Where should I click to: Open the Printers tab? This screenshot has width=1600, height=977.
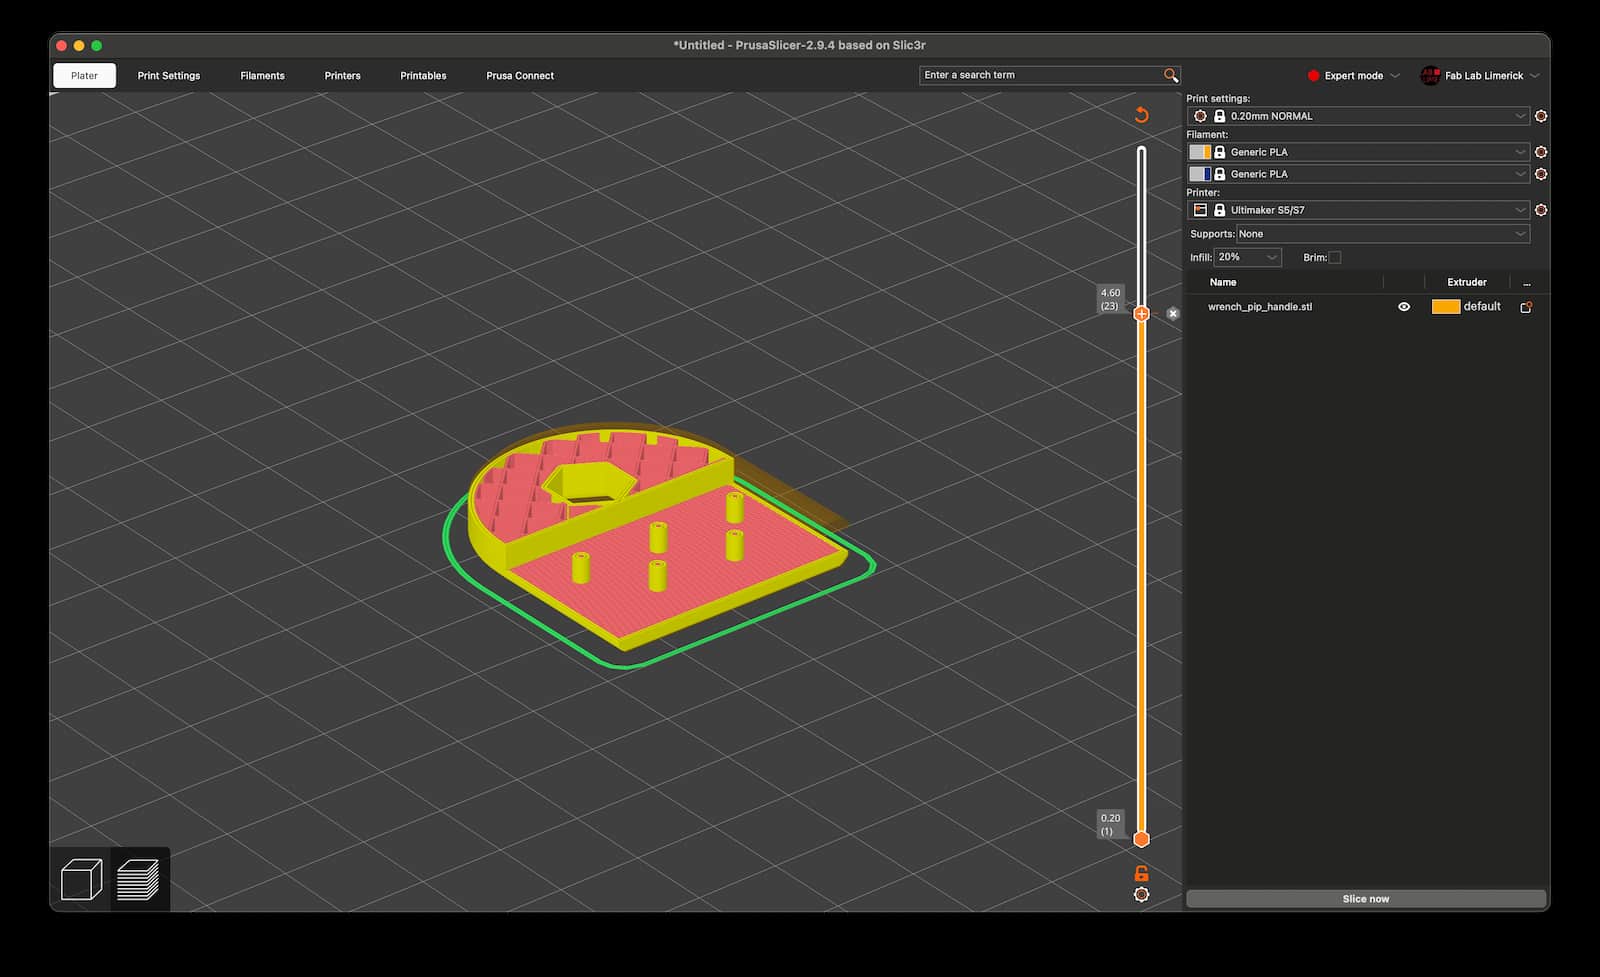pos(342,76)
